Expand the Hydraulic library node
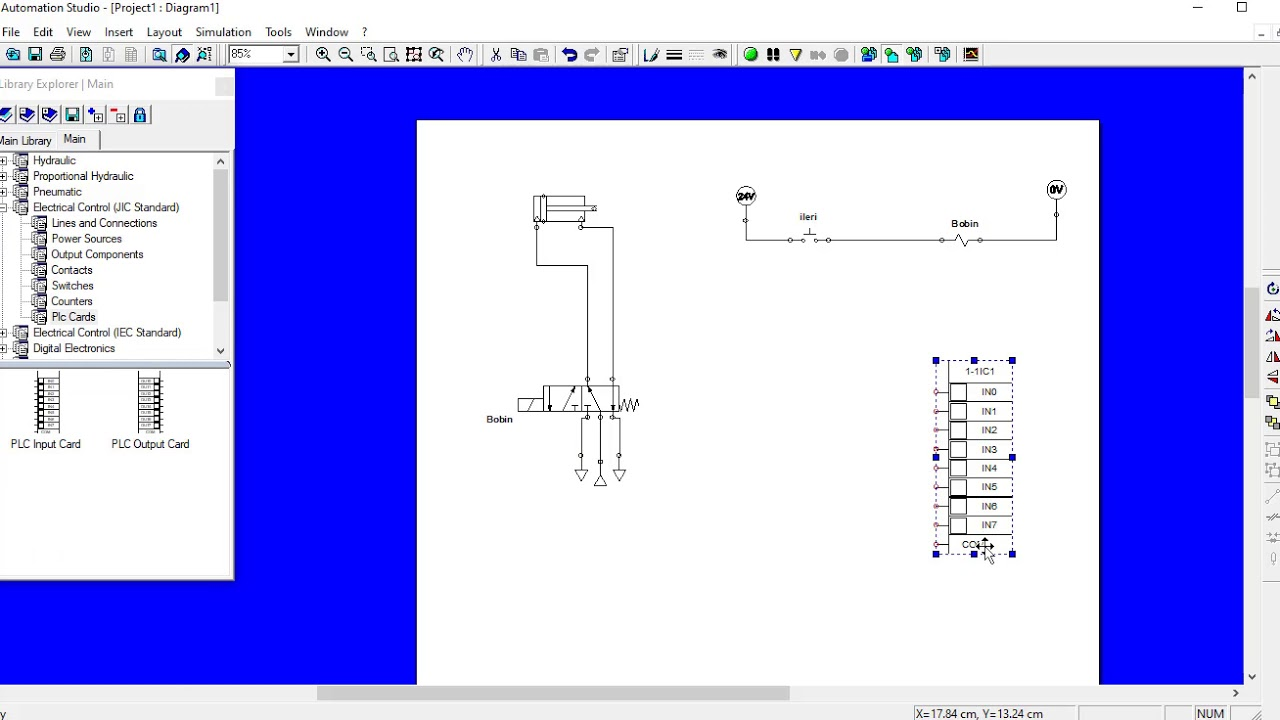This screenshot has width=1280, height=720. [4, 160]
